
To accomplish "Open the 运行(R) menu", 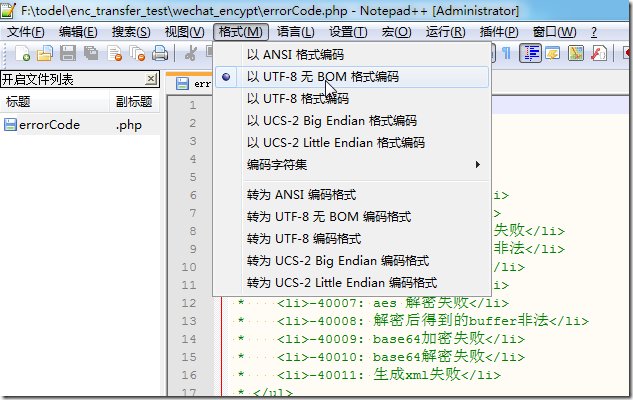I will tap(446, 32).
